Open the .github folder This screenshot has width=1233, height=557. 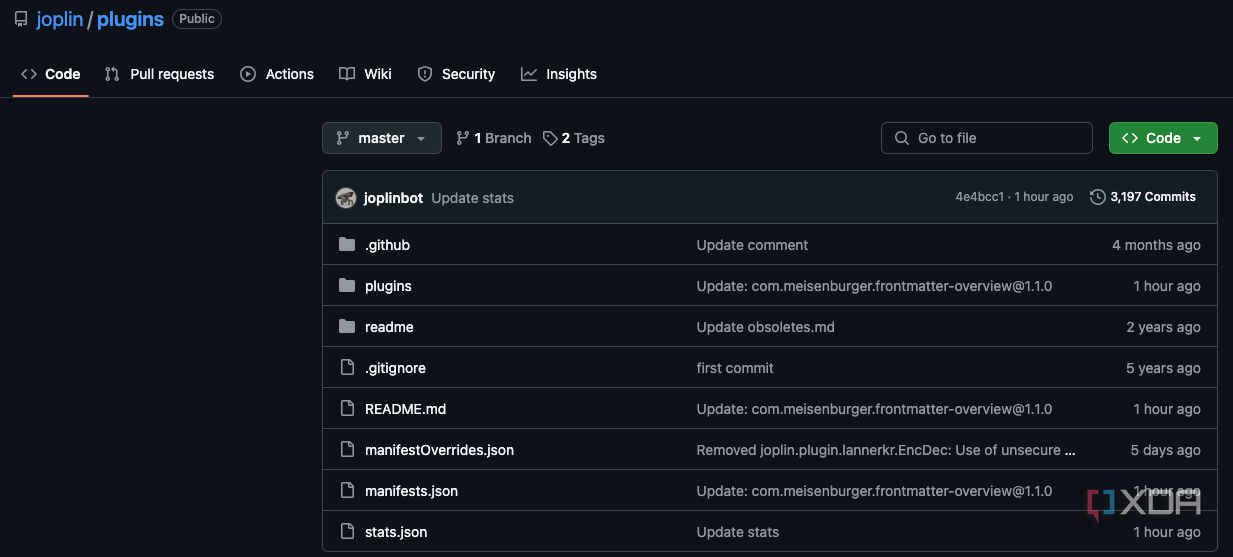tap(387, 245)
